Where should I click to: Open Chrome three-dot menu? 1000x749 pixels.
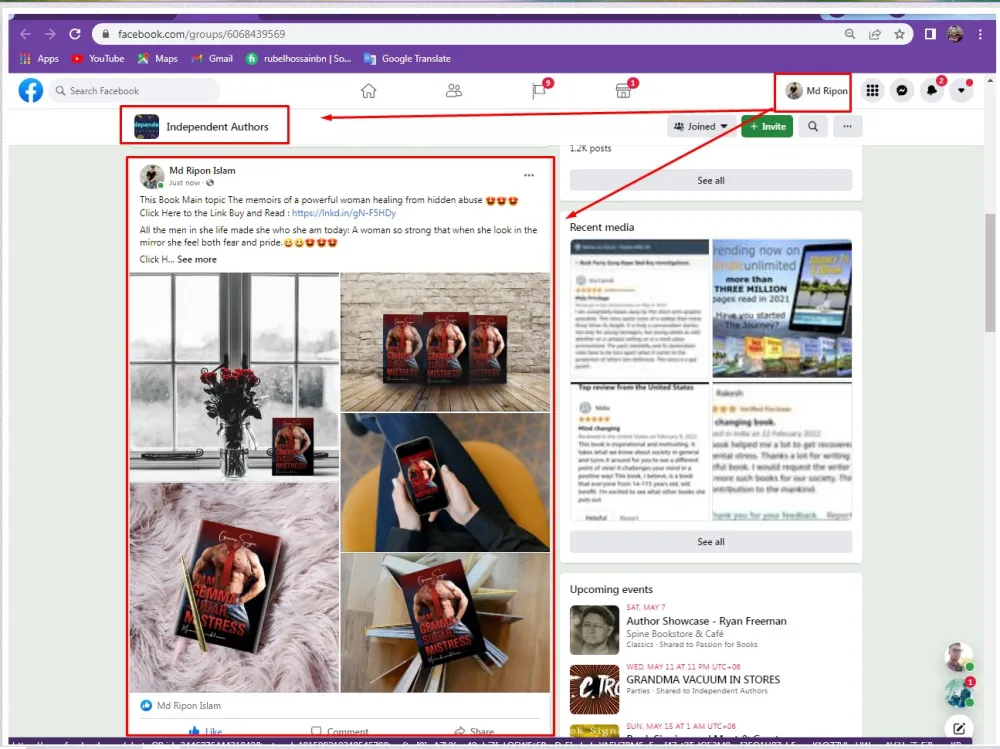(980, 34)
